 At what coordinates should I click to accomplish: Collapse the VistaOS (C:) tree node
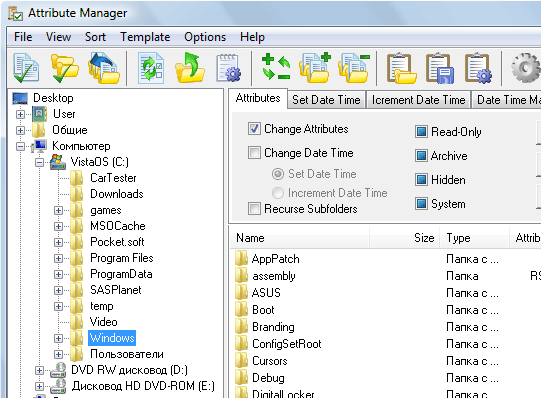(x=40, y=162)
